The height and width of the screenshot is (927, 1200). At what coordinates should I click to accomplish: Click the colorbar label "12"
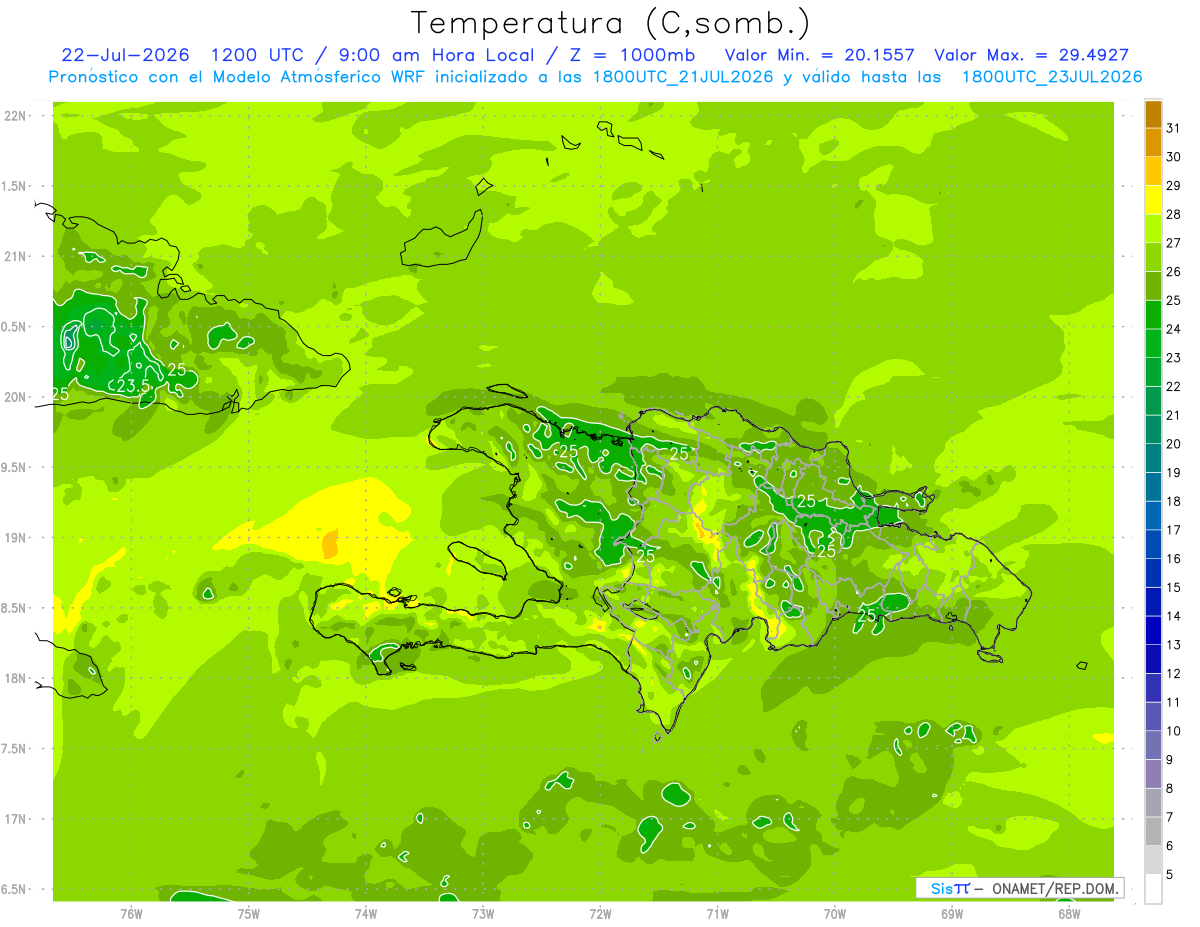pyautogui.click(x=1173, y=673)
